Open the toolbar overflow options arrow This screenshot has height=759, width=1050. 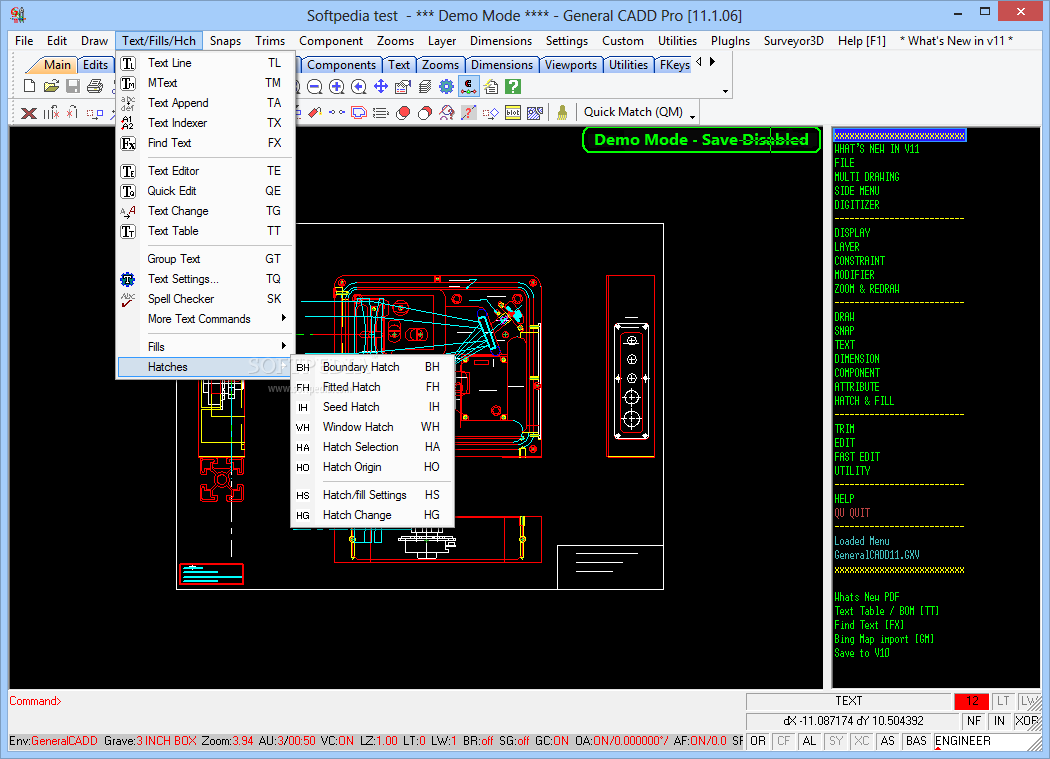point(725,92)
